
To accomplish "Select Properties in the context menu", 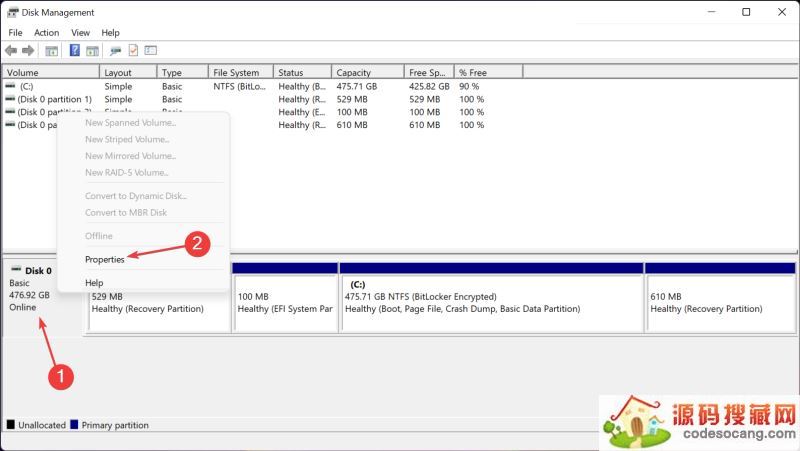I will (x=105, y=259).
